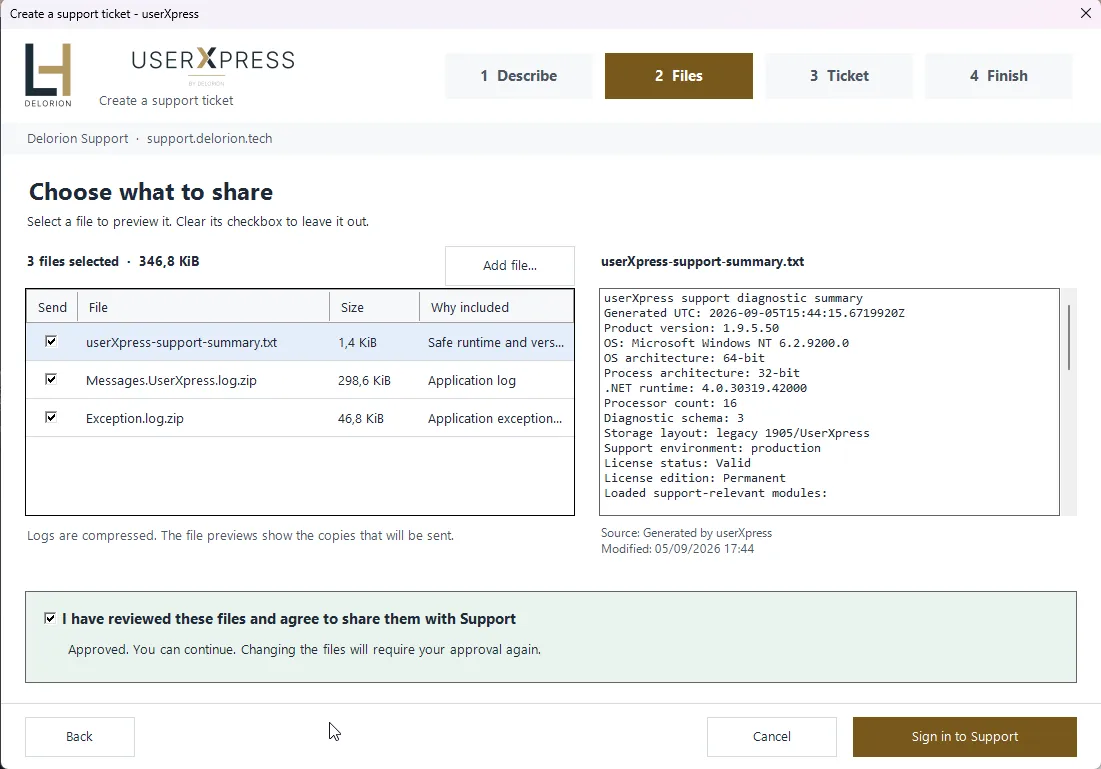This screenshot has width=1101, height=769.
Task: Select the Exception.log.zip file name
Action: (x=135, y=419)
